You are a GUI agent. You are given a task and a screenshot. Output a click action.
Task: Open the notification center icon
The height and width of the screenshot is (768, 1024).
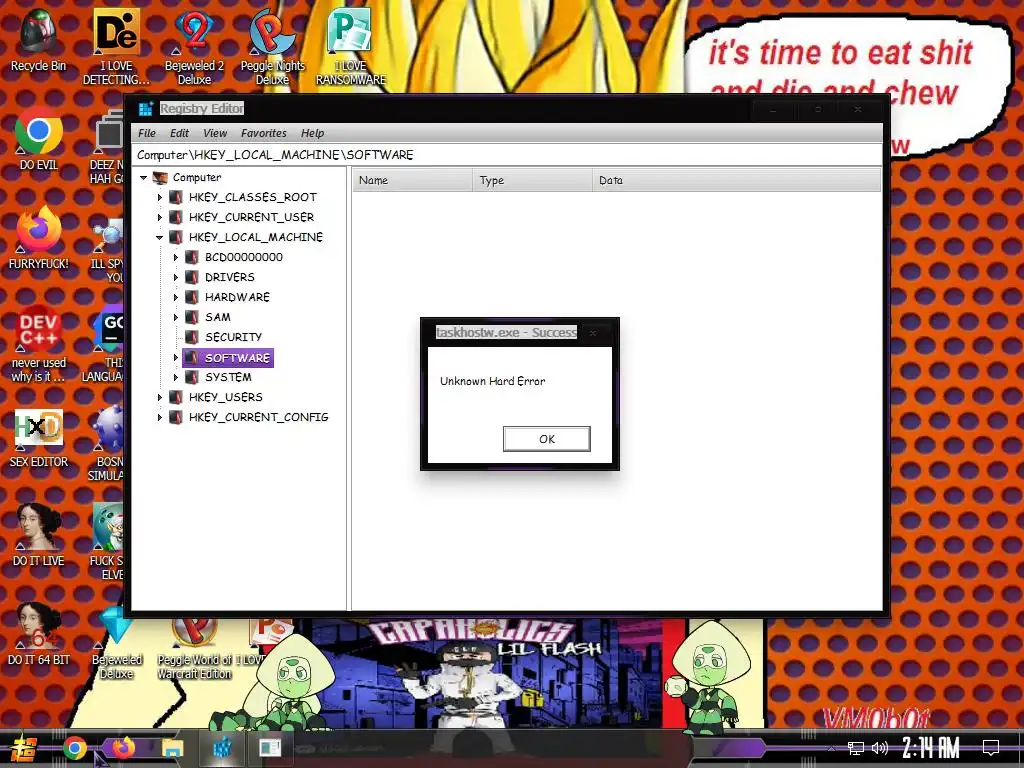pos(991,748)
